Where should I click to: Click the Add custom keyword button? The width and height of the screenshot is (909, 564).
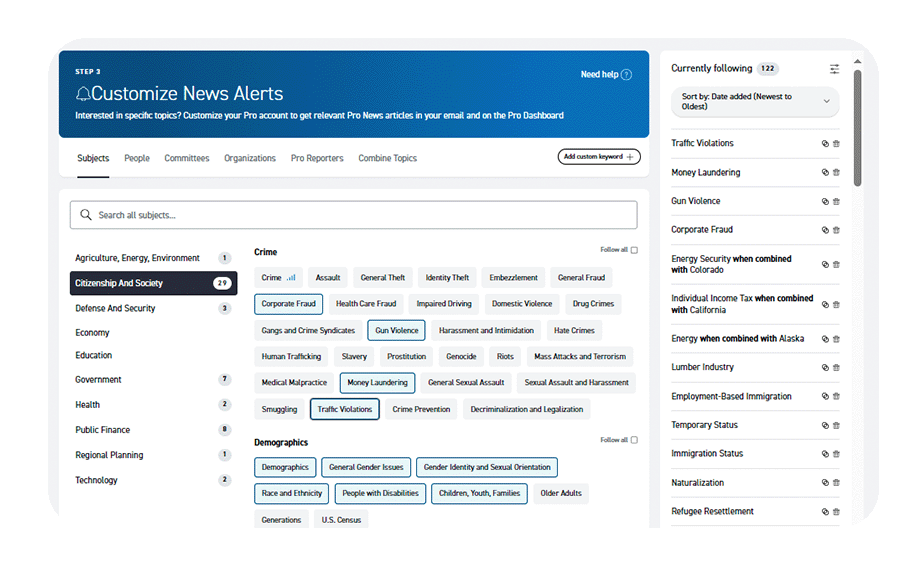coord(599,157)
